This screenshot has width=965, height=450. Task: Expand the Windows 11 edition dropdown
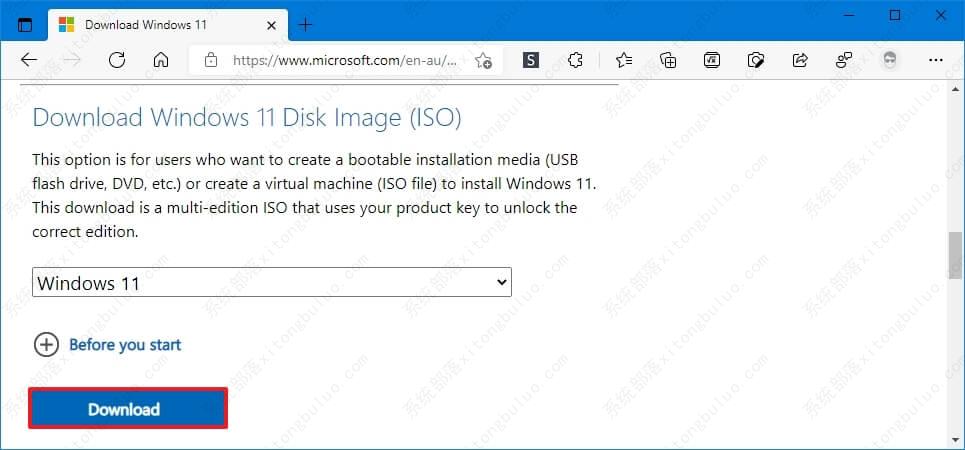(x=272, y=283)
